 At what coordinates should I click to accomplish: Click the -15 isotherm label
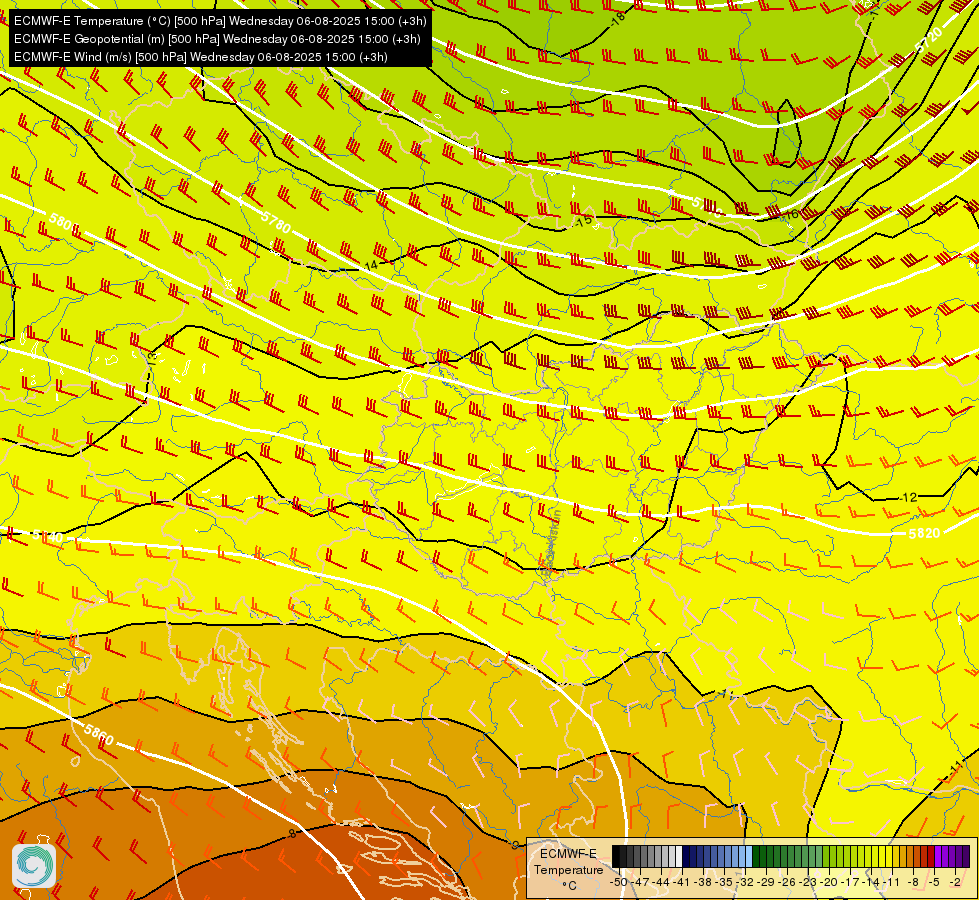click(x=584, y=221)
